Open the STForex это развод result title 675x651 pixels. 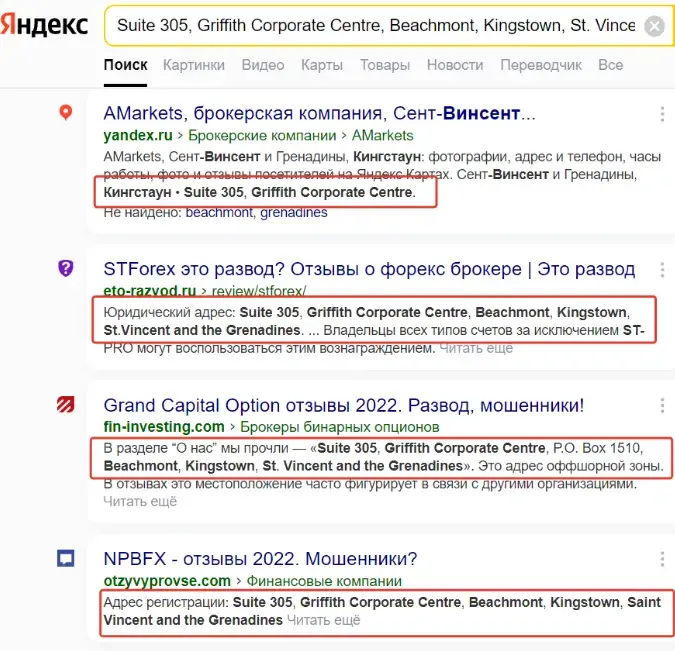pyautogui.click(x=369, y=269)
